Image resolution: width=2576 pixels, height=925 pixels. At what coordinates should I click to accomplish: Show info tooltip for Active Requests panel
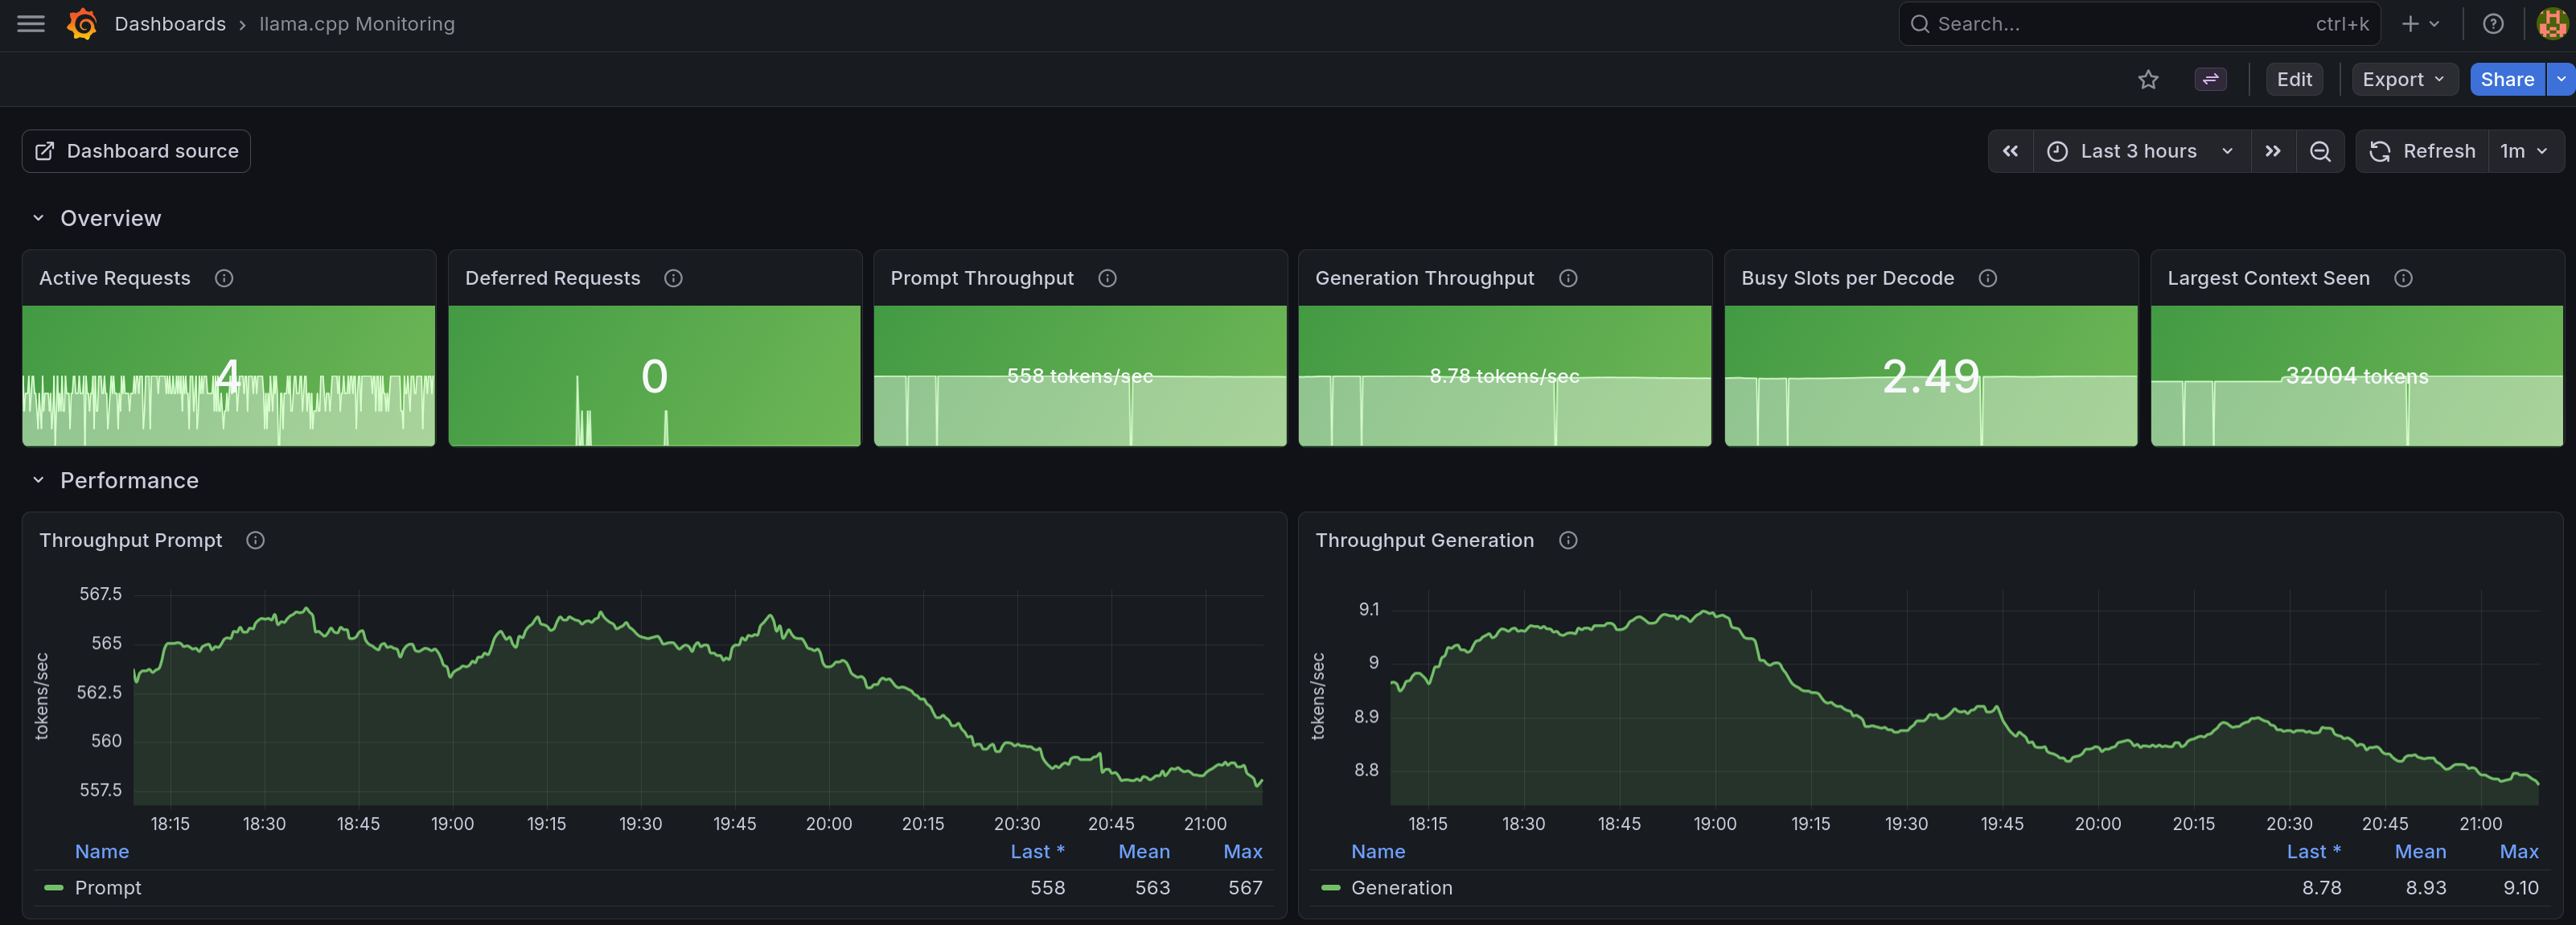(x=224, y=278)
